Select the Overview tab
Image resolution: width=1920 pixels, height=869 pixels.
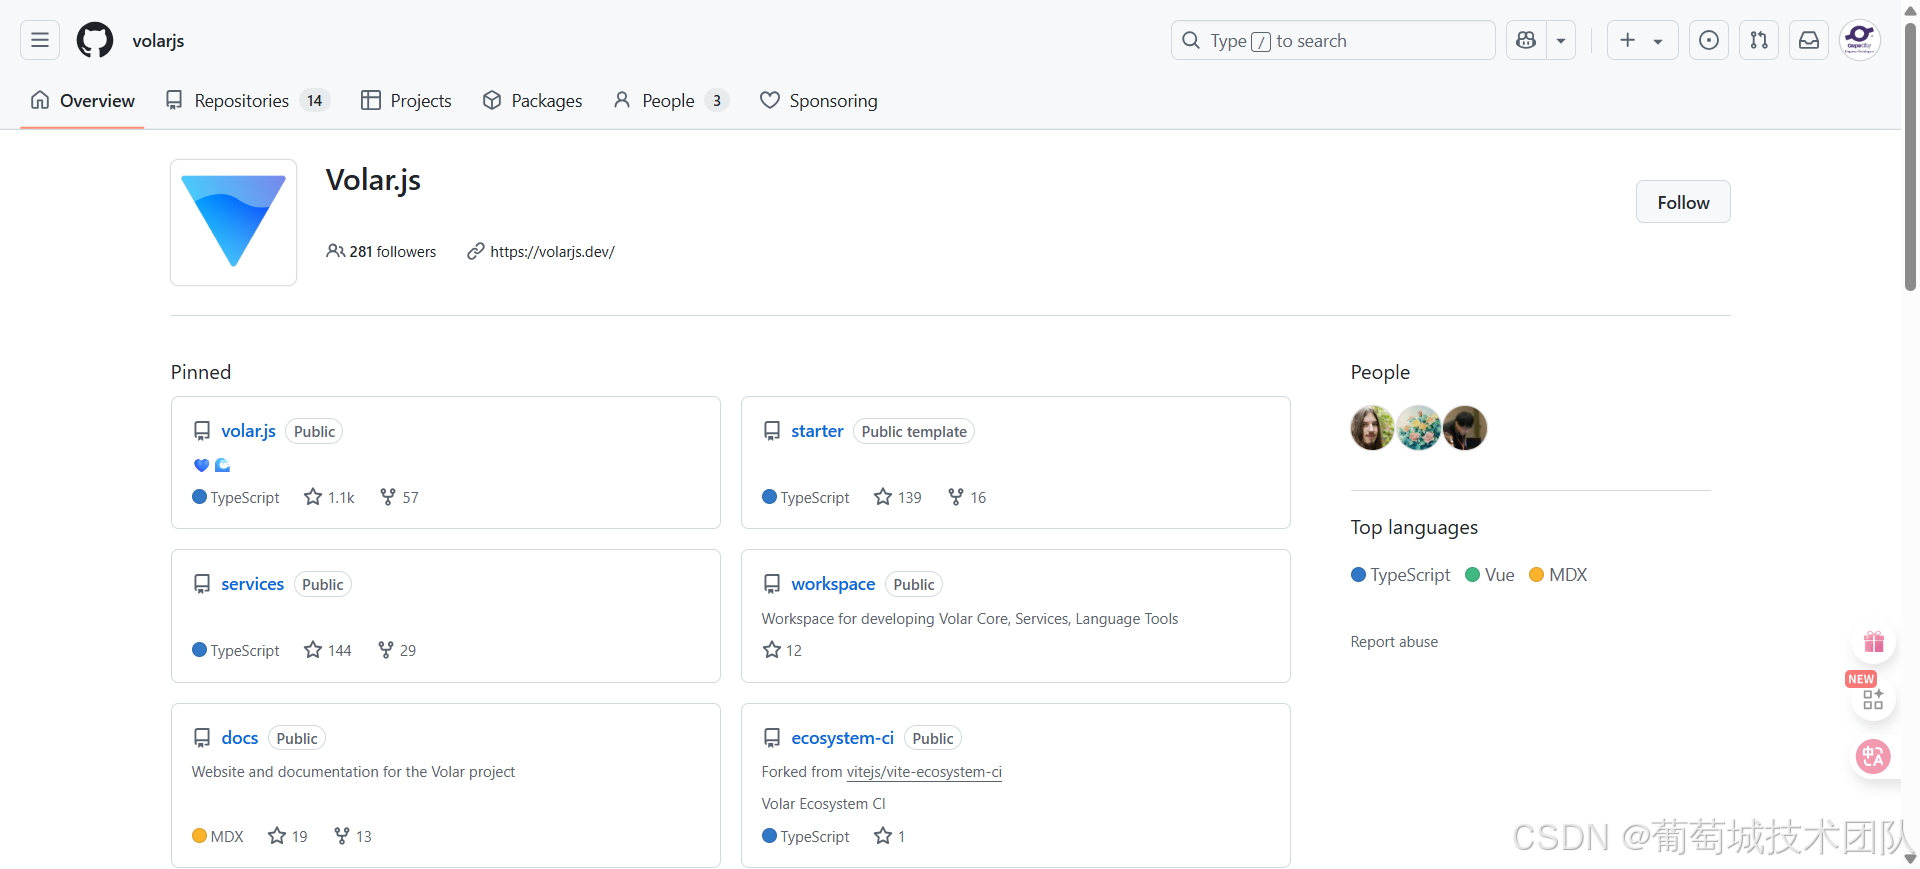[x=82, y=100]
